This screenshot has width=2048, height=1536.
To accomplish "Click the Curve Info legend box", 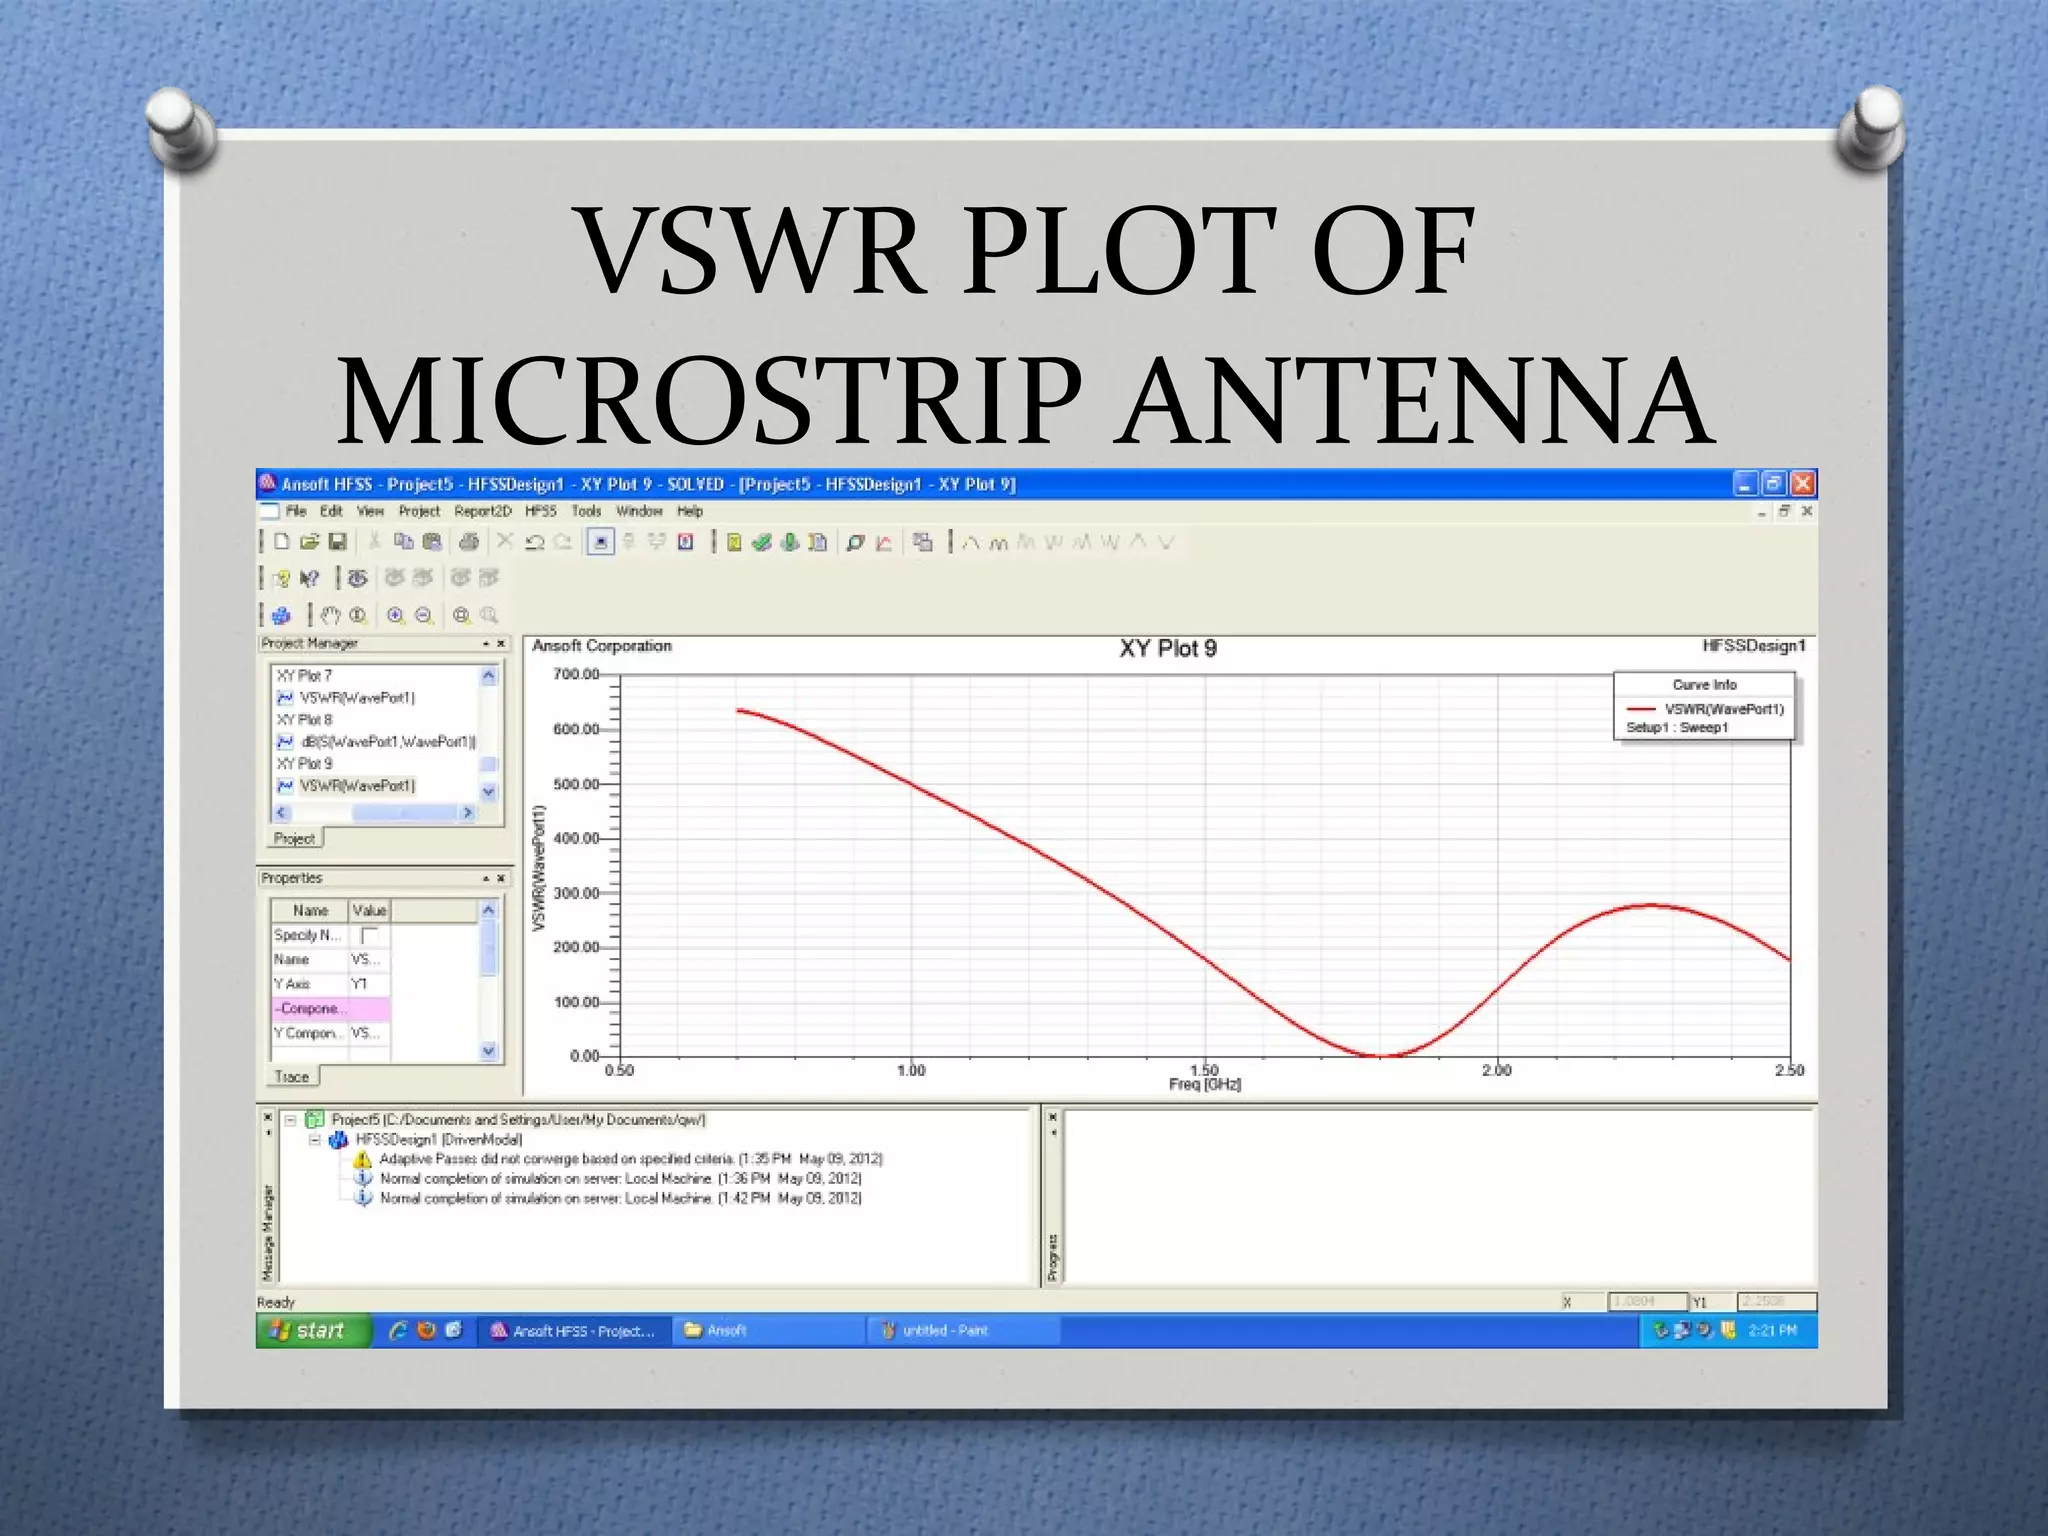I will coord(1704,706).
